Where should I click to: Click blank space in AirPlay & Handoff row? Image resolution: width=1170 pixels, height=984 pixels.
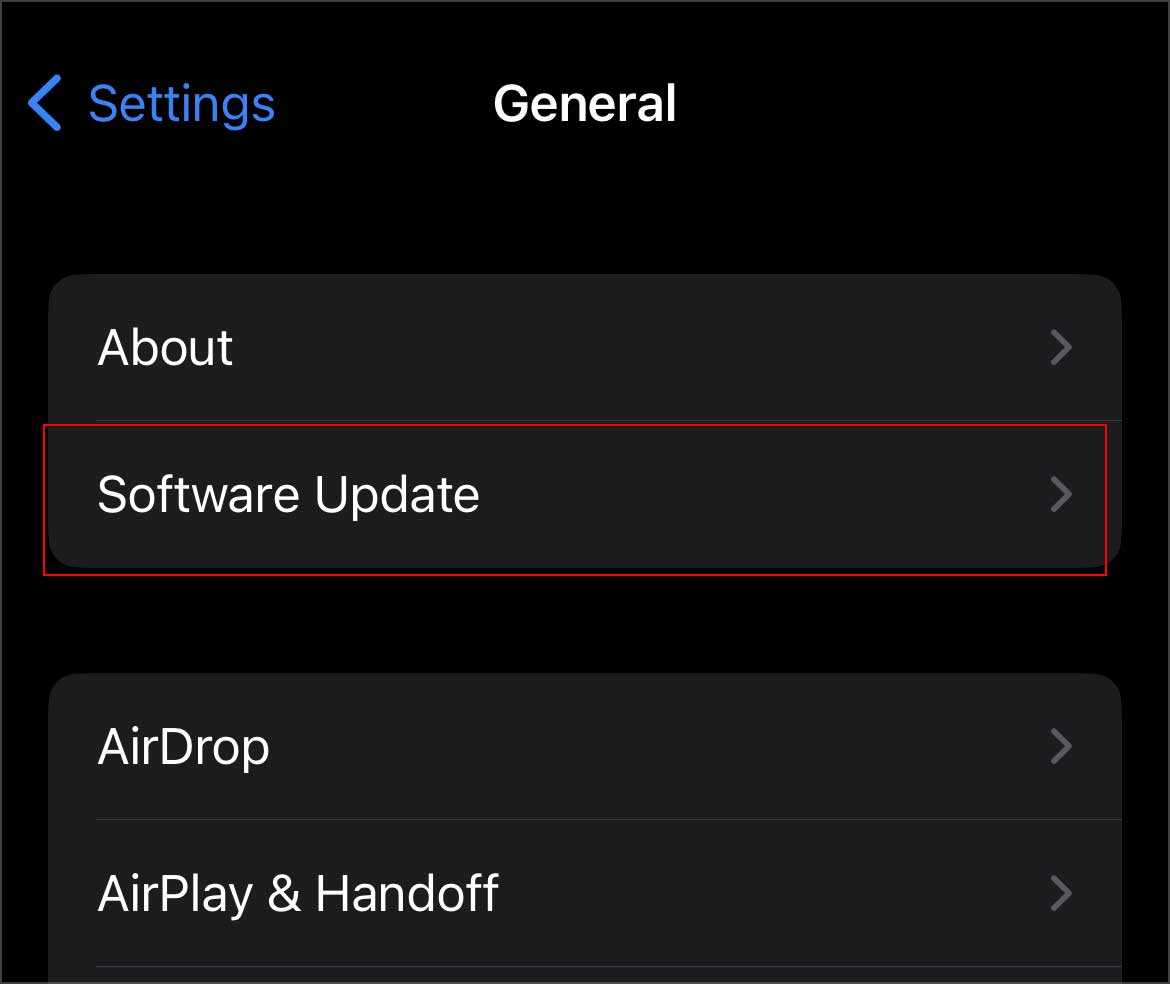coord(770,893)
